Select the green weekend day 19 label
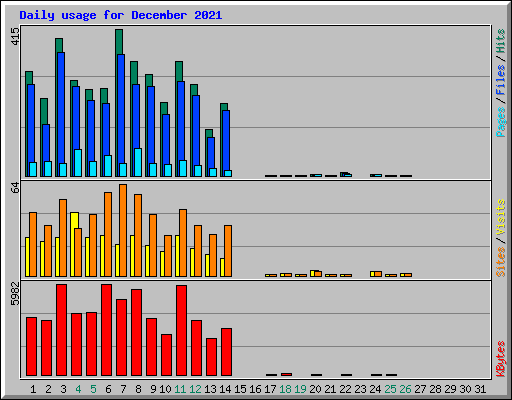Viewport: 512px width, 400px height. click(x=300, y=389)
